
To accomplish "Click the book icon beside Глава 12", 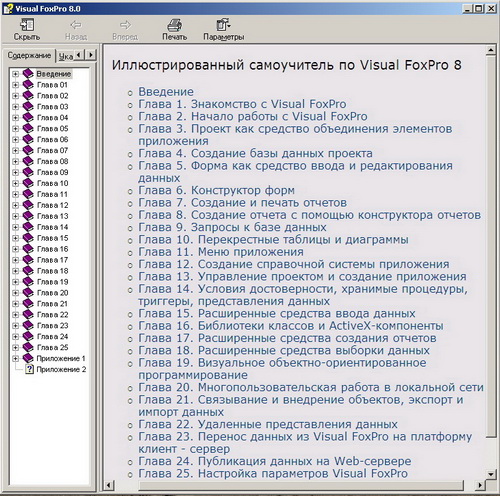I will click(28, 205).
